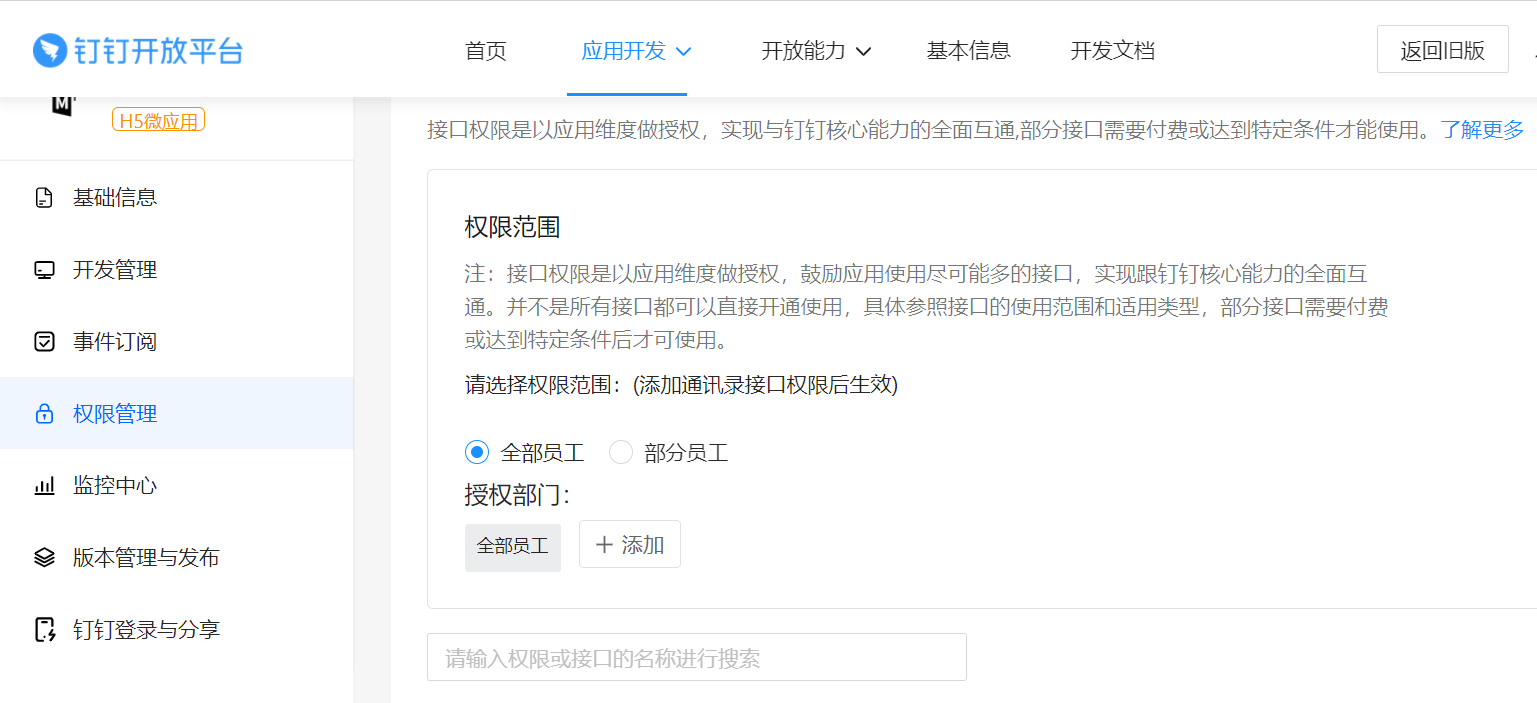
Task: Open the 了解更多 link
Action: (1482, 129)
